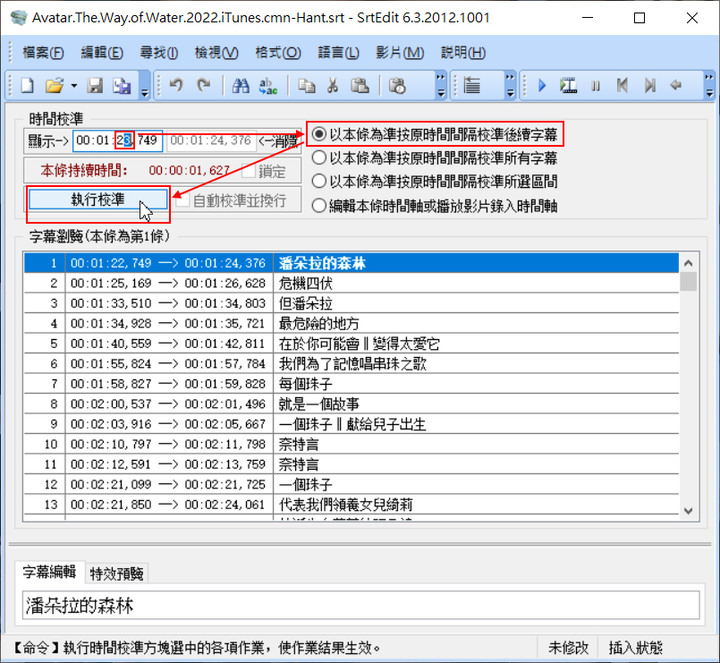Select 以本條為準按原時間間隔校準所選區間 option
This screenshot has width=720, height=663.
tap(434, 181)
